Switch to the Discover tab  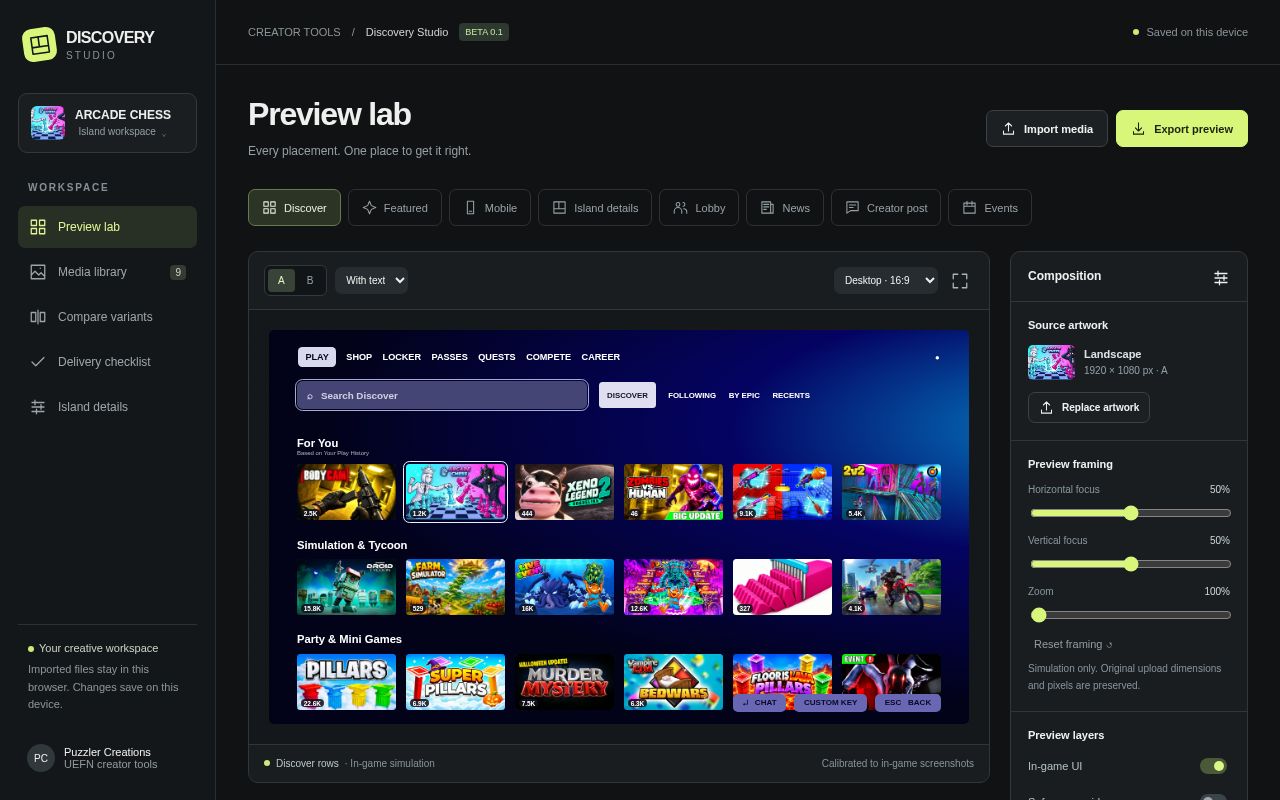[x=294, y=208]
